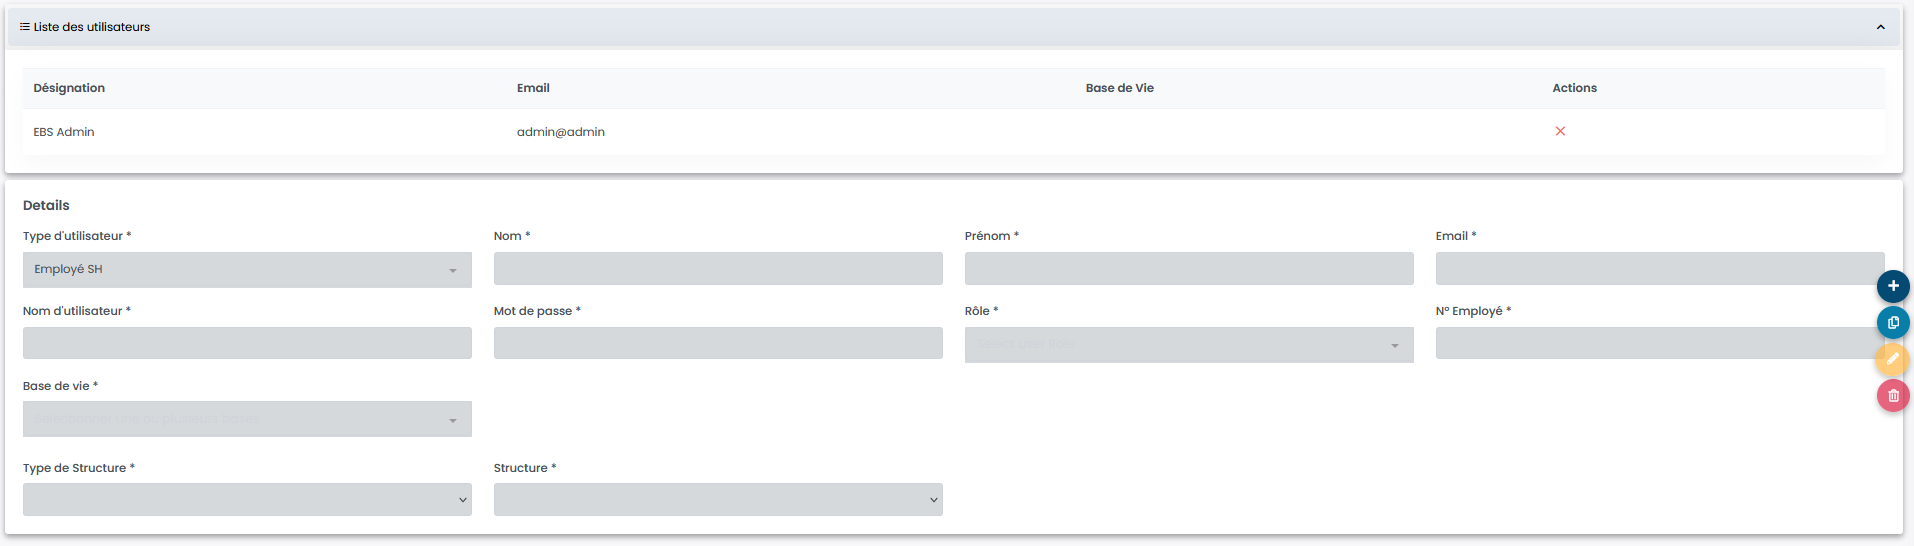This screenshot has width=1914, height=546.
Task: Collapse the Liste des utilisateurs panel
Action: coord(1880,27)
